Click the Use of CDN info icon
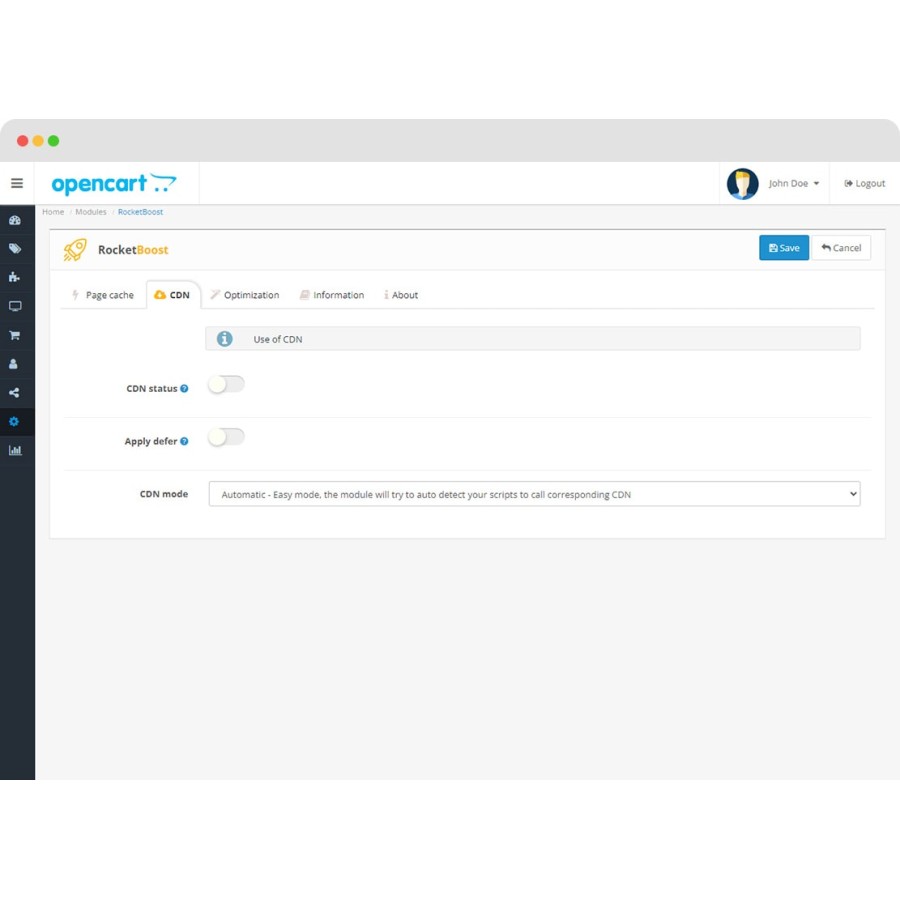Viewport: 900px width, 900px height. (224, 339)
